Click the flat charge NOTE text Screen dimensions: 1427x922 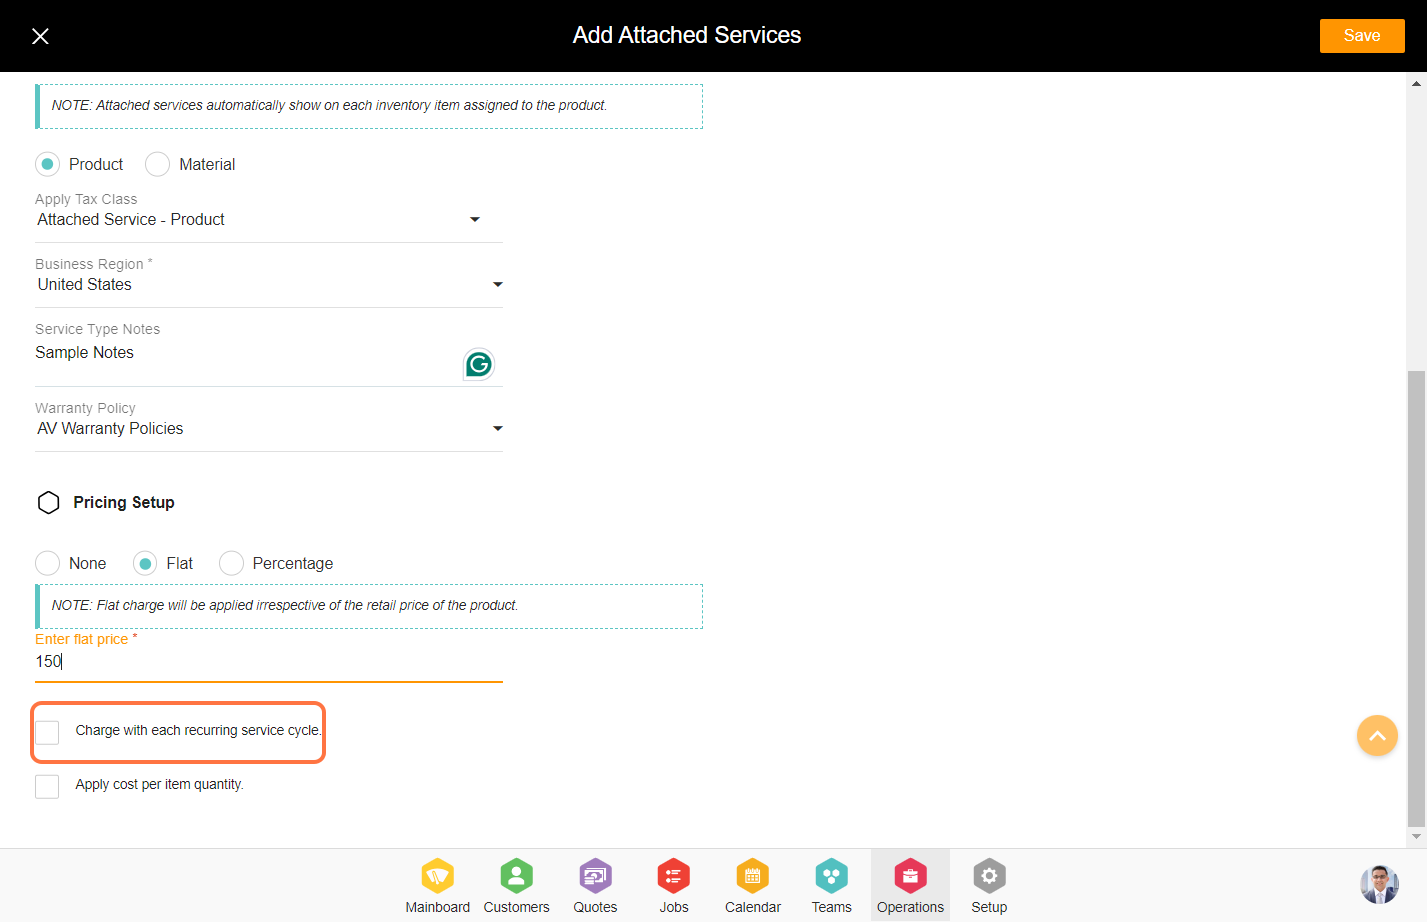point(285,605)
